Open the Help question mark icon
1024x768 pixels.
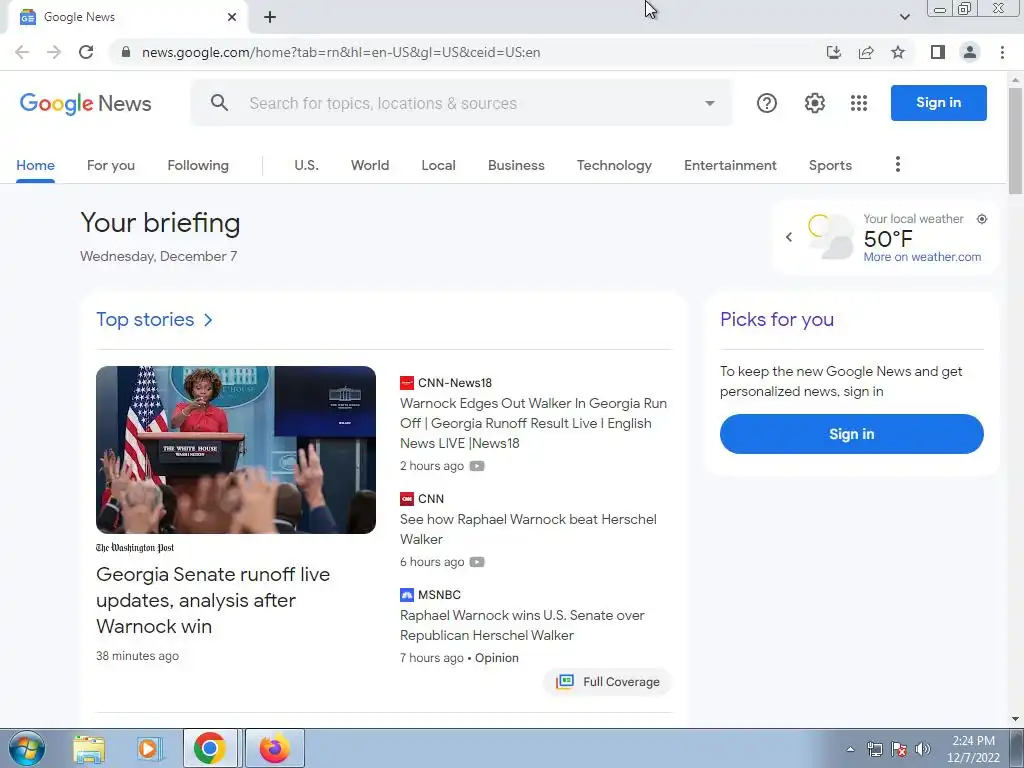[767, 103]
